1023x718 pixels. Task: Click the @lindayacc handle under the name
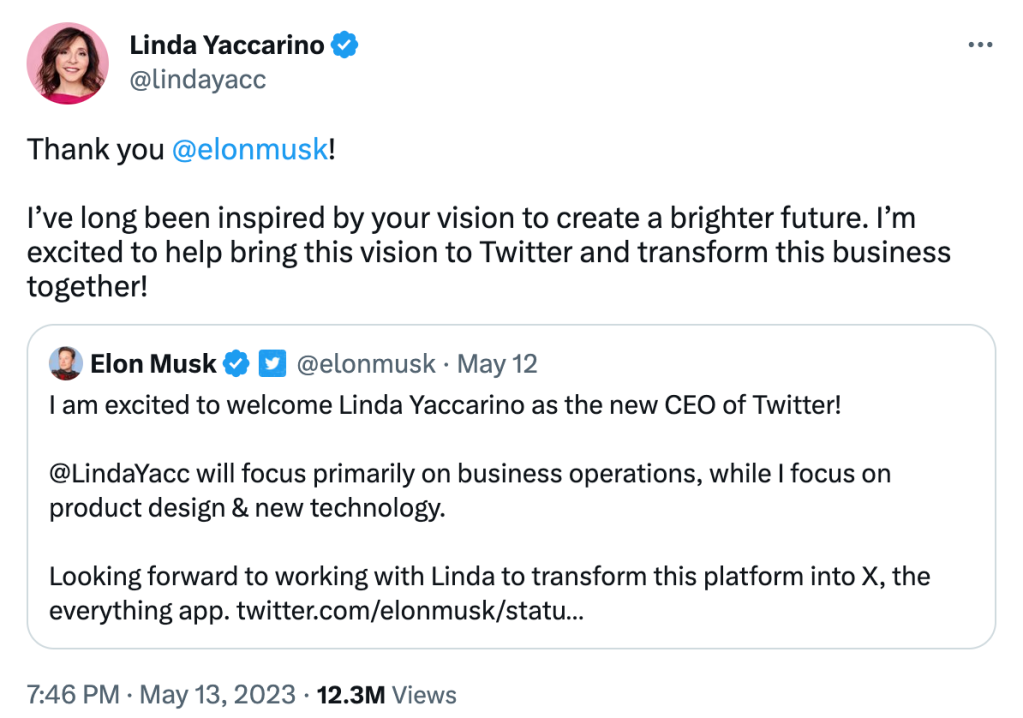(x=198, y=79)
